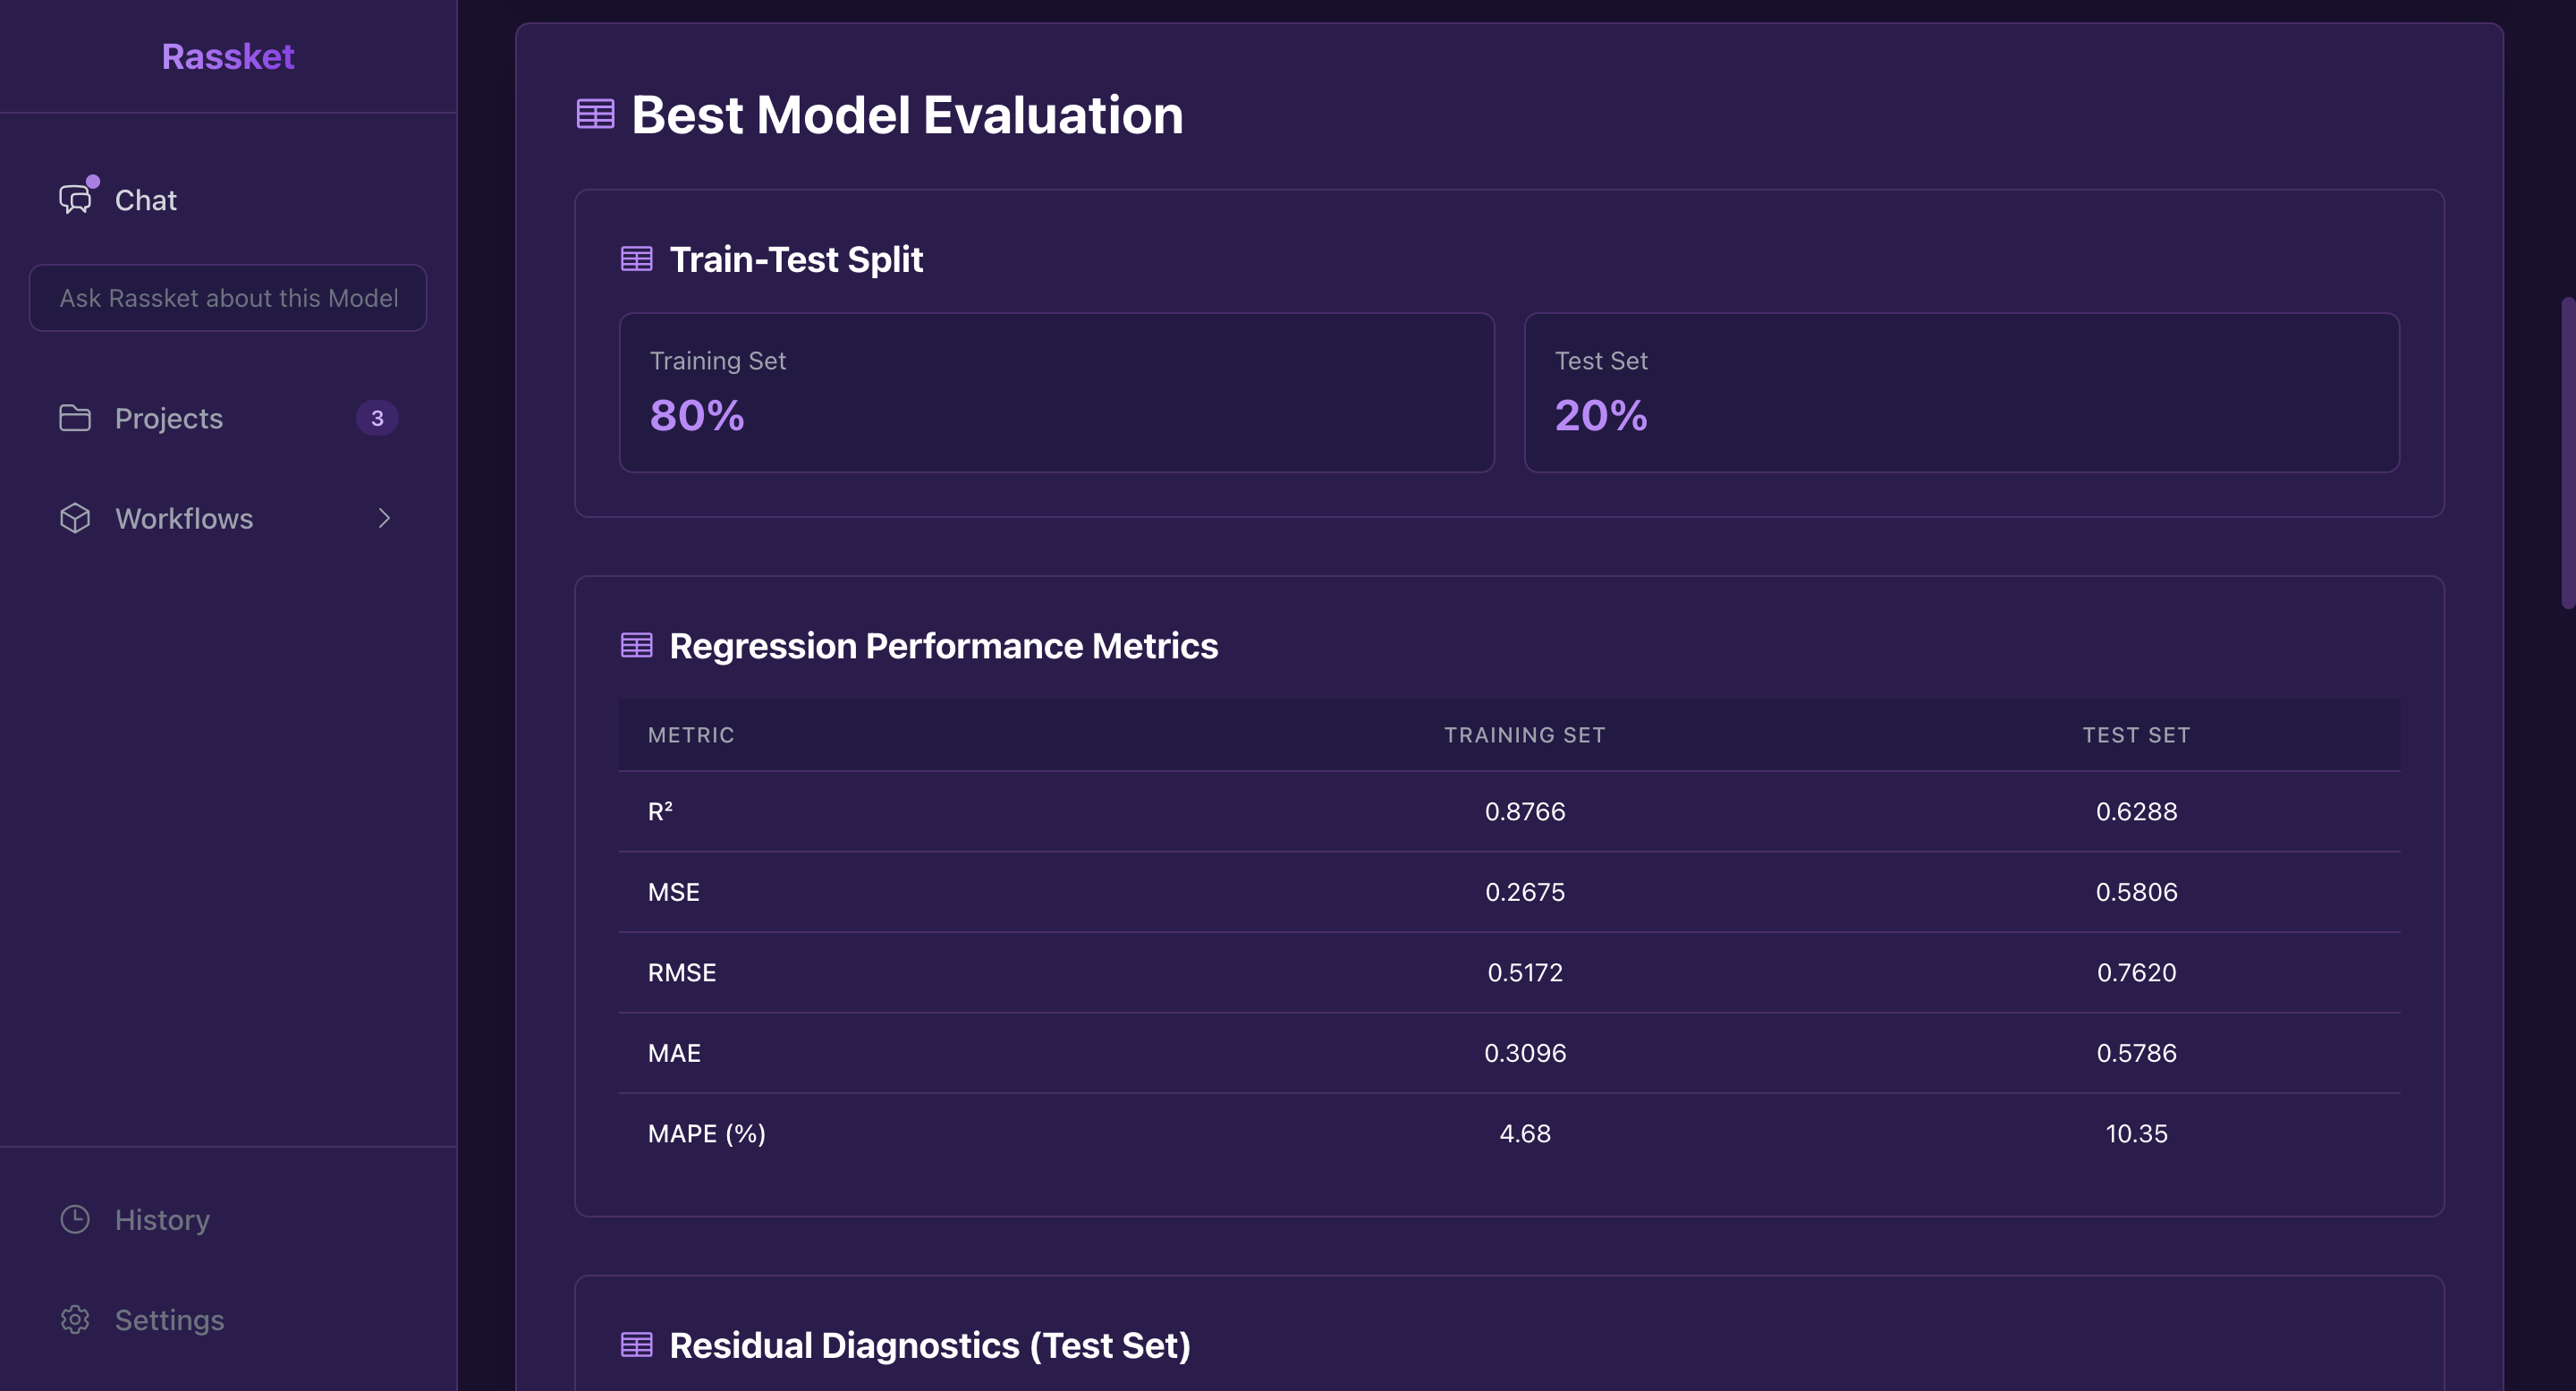Click the folder icon next to Projects
Image resolution: width=2576 pixels, height=1391 pixels.
pyautogui.click(x=74, y=418)
